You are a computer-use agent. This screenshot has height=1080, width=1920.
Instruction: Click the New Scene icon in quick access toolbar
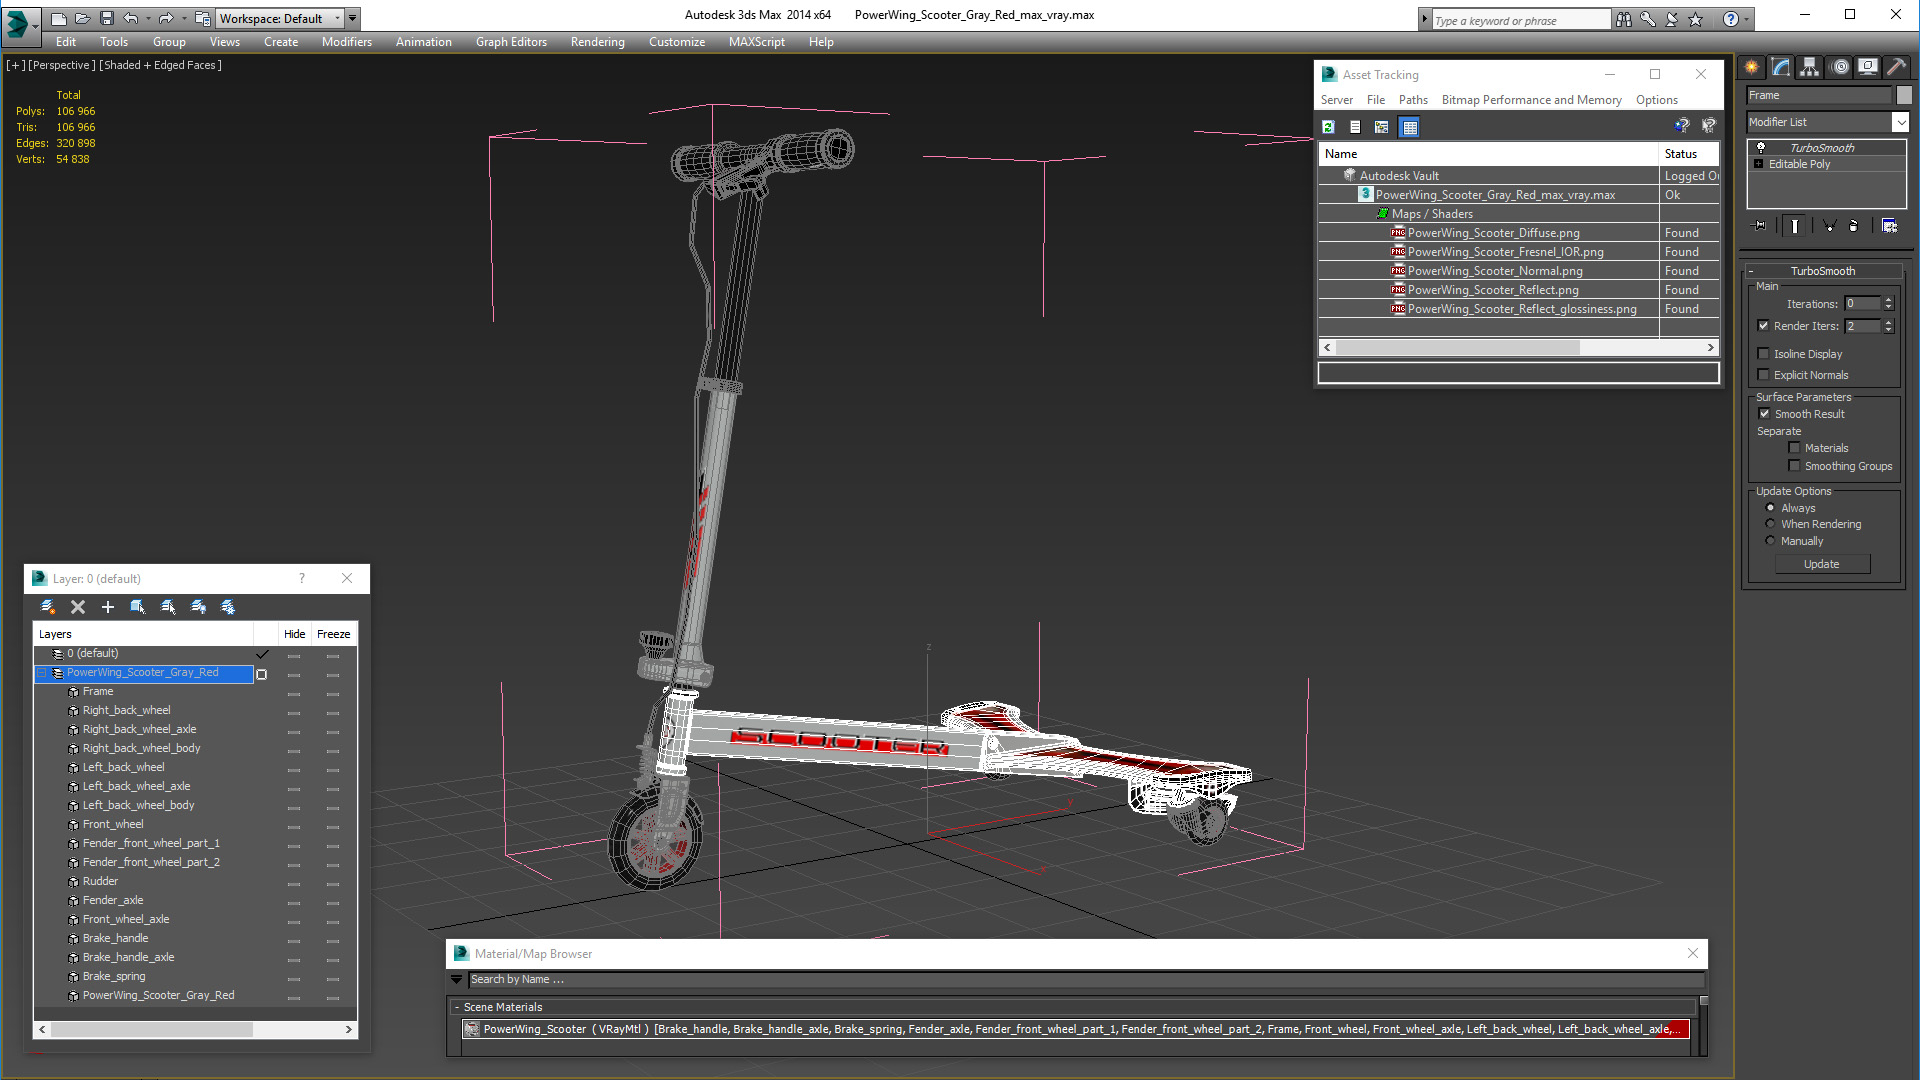(59, 18)
